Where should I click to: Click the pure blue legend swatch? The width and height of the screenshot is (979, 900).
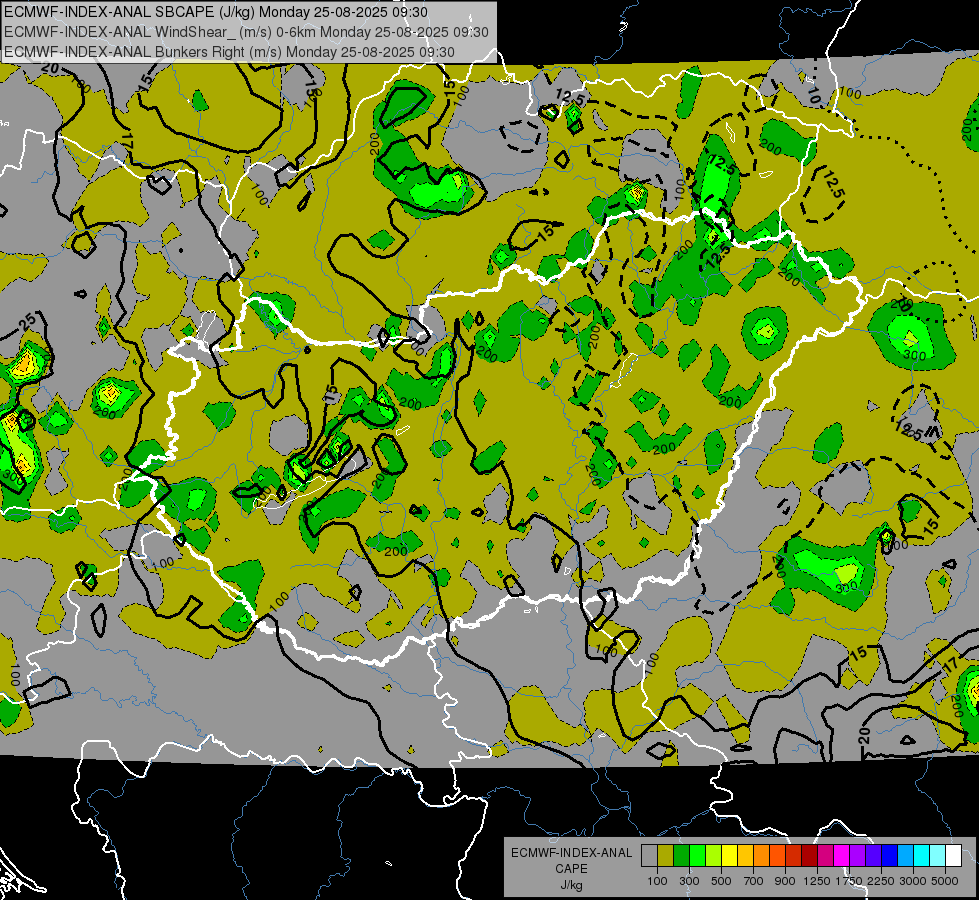[890, 856]
